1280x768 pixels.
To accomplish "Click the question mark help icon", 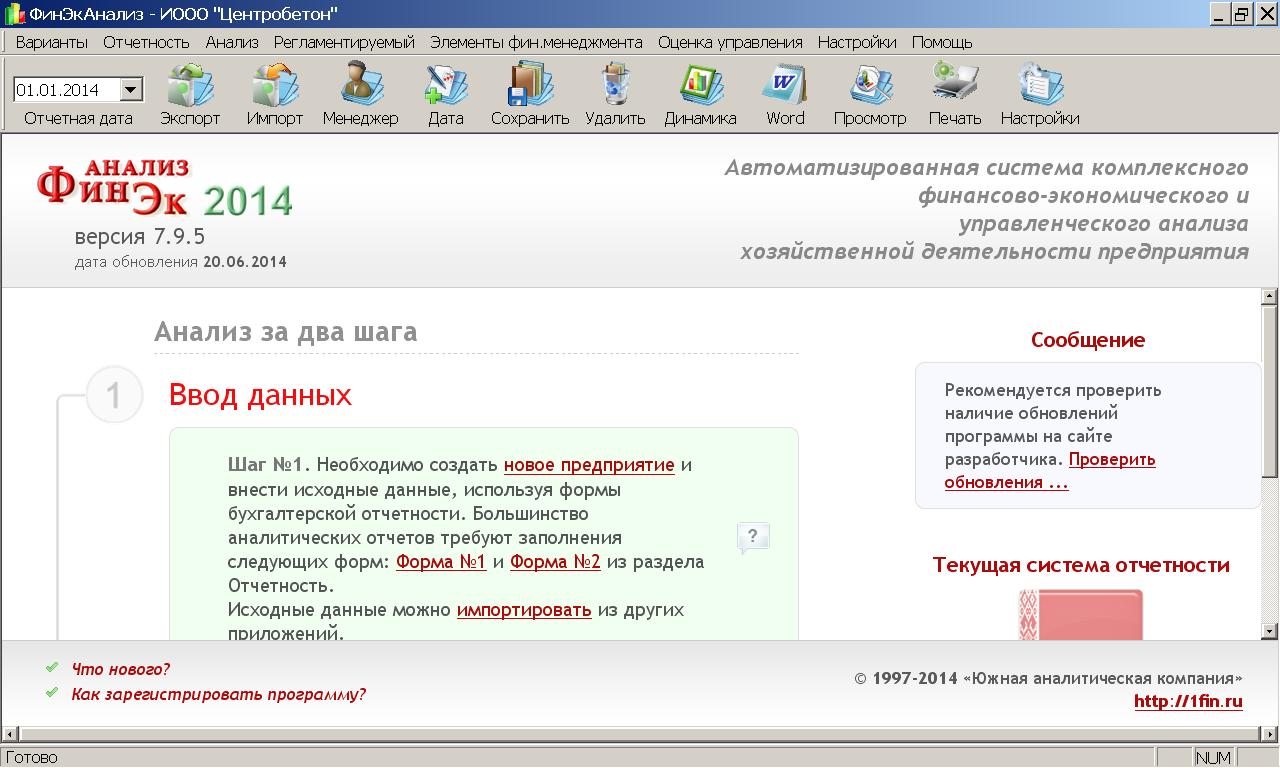I will [x=754, y=537].
